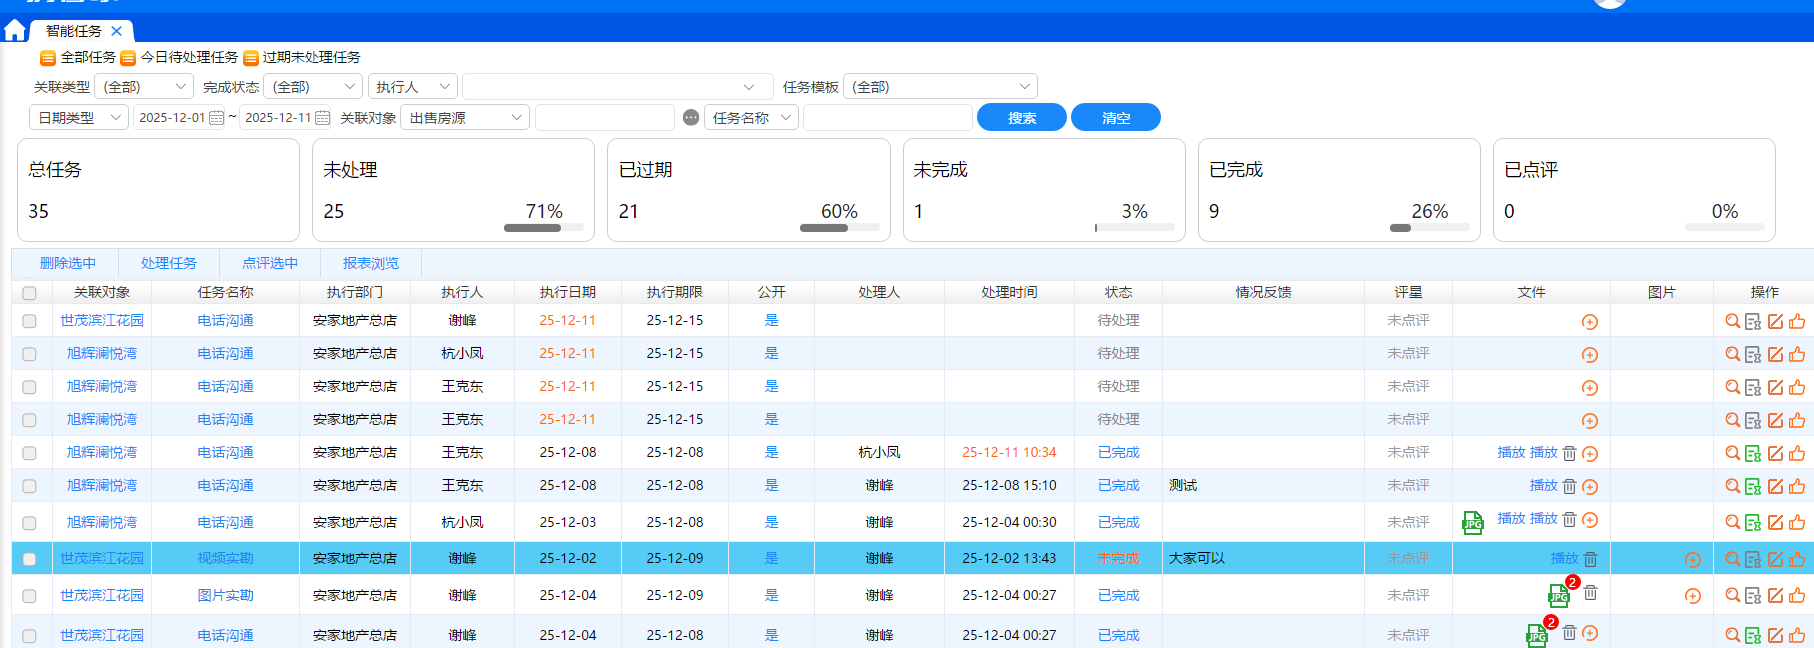Click the home icon in the tab bar
This screenshot has height=648, width=1814.
(15, 31)
